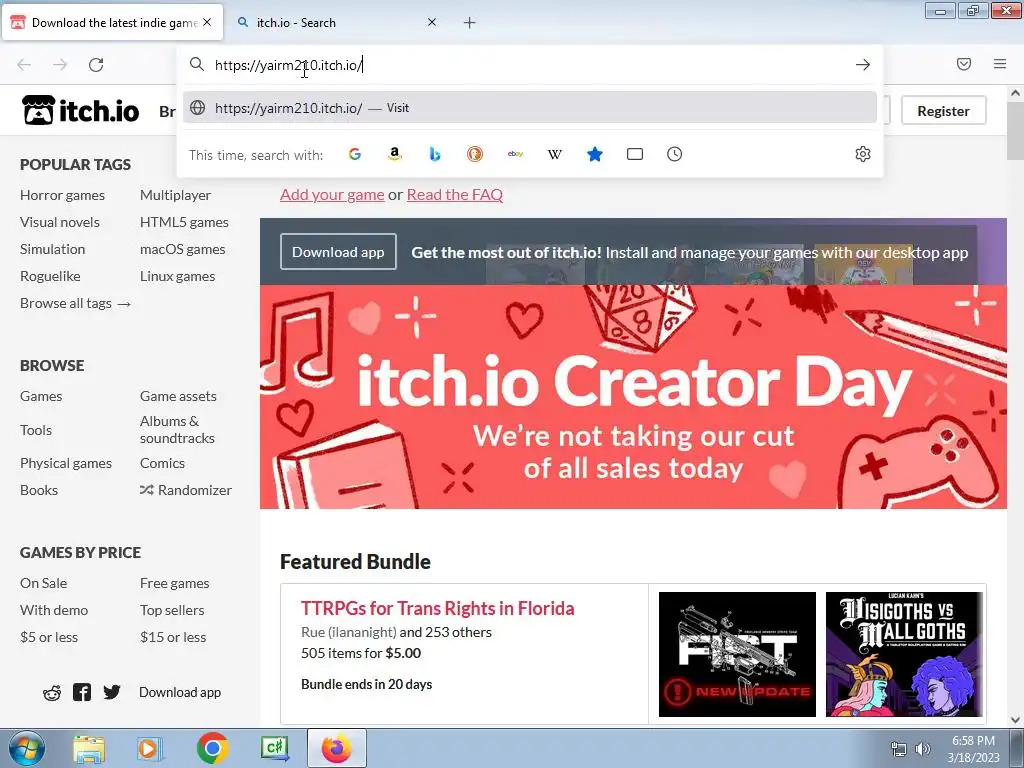Search with Google icon in address dropdown
This screenshot has width=1024, height=768.
(355, 154)
